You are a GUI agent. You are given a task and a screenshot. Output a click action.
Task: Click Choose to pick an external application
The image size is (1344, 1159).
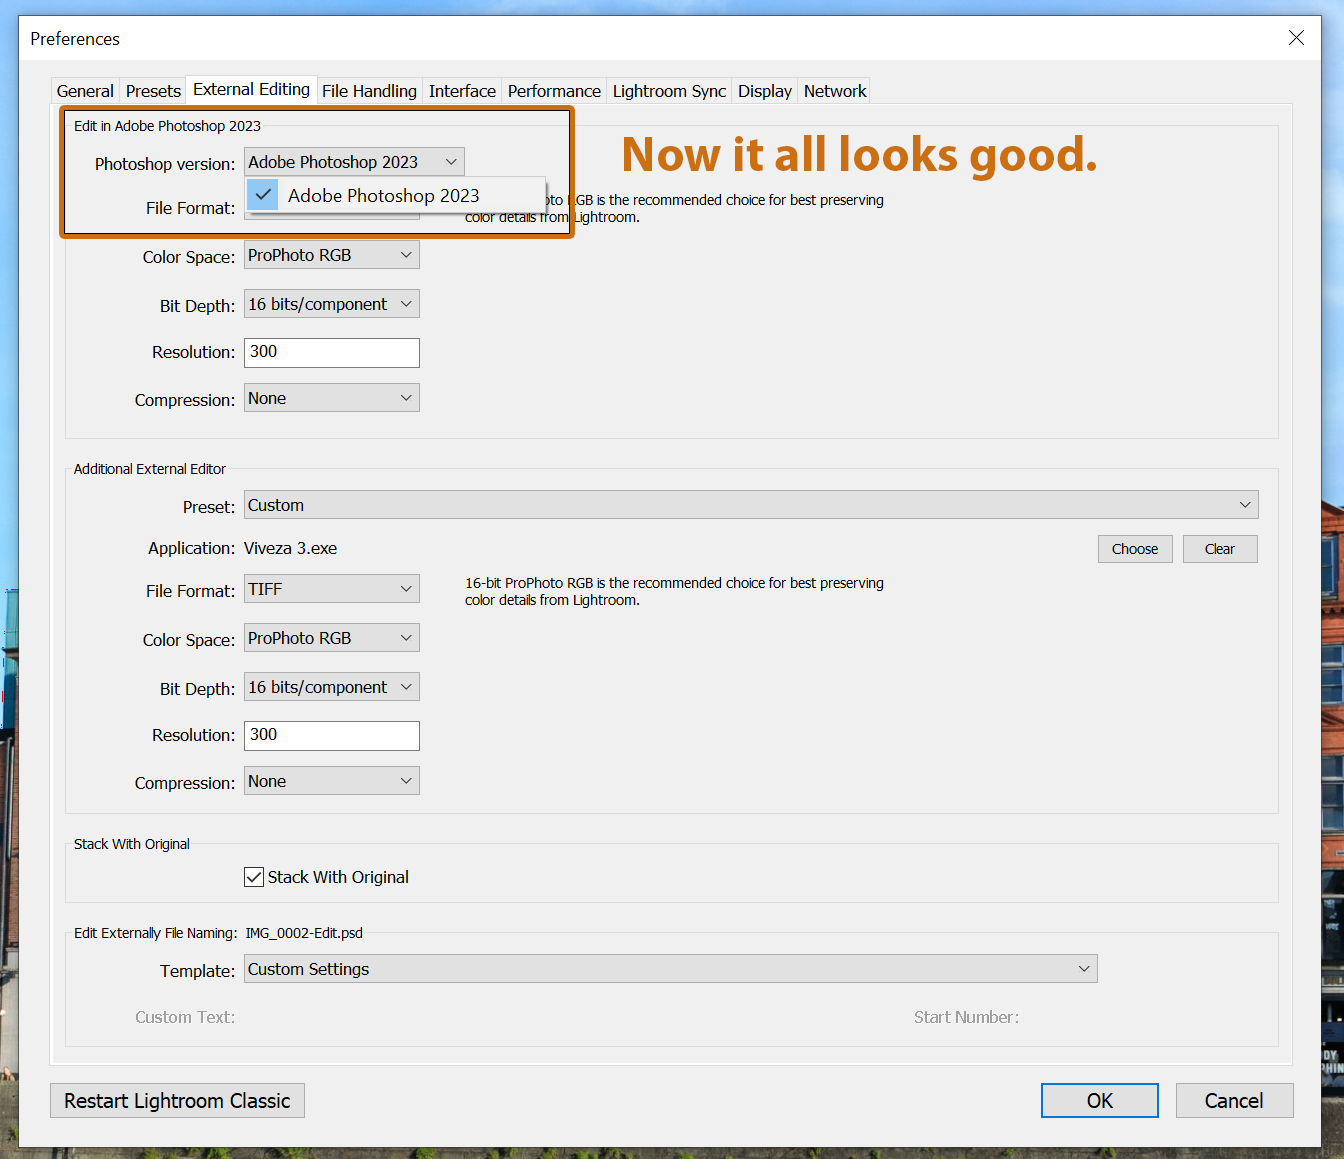pyautogui.click(x=1135, y=549)
